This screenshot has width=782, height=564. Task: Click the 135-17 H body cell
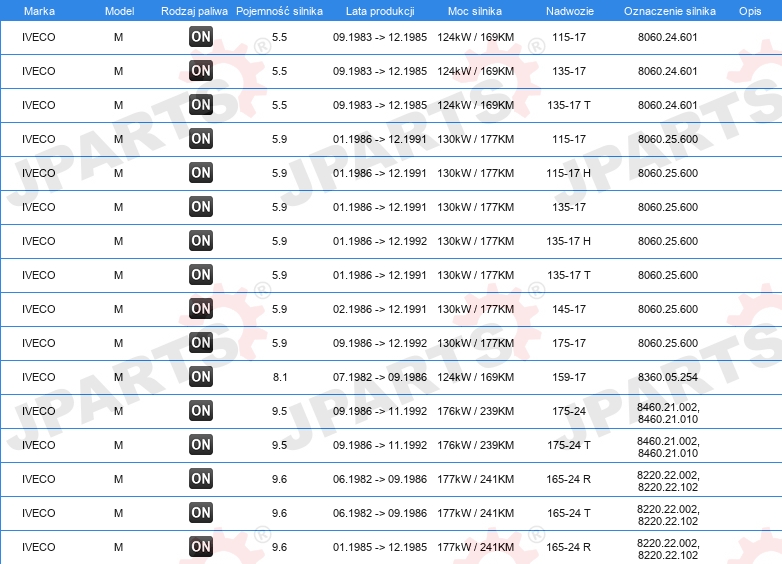(569, 241)
